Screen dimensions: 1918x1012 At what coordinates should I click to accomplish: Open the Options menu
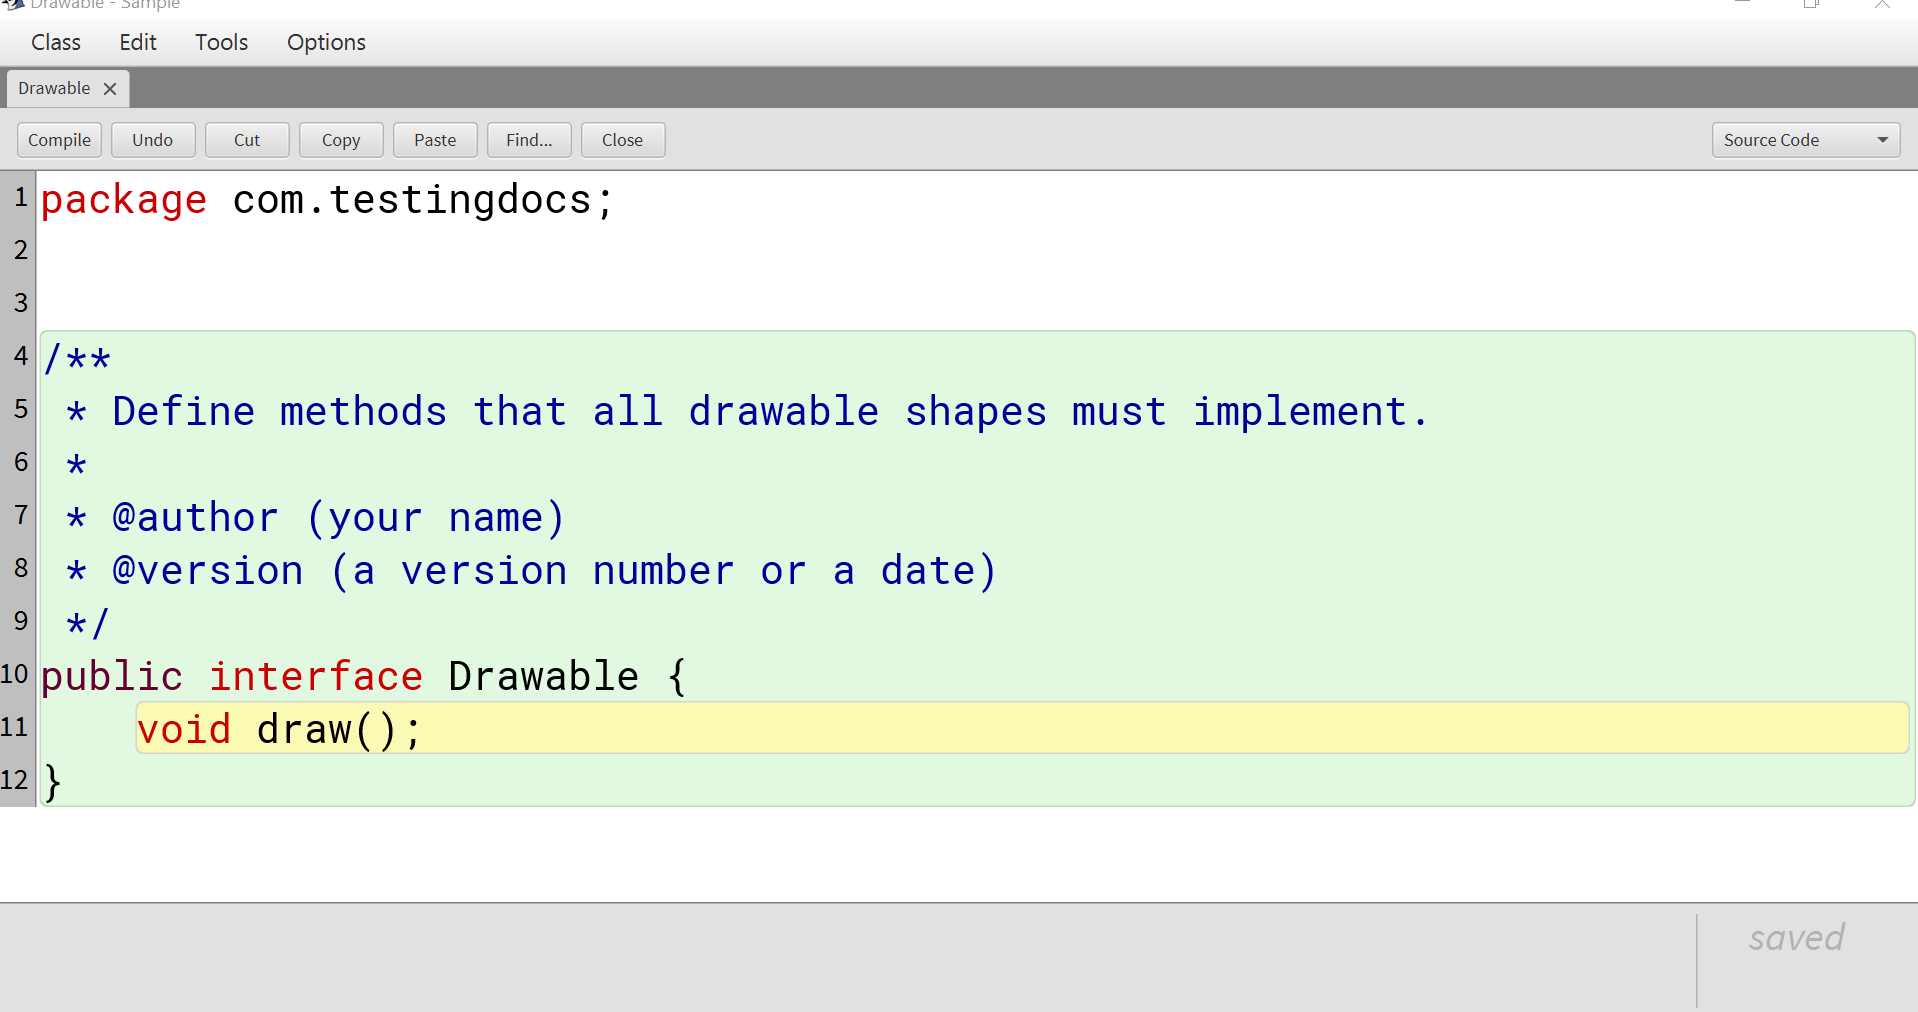[325, 42]
